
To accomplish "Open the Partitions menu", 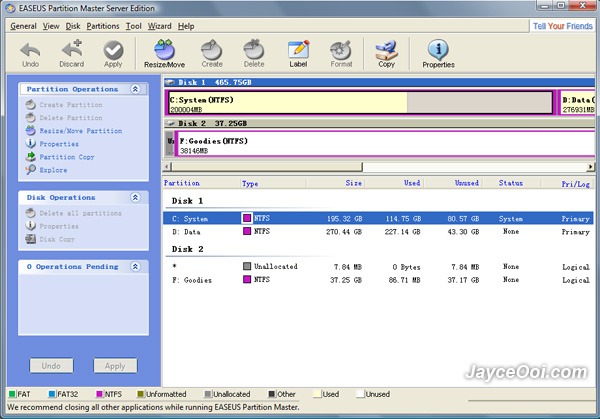I will point(103,26).
